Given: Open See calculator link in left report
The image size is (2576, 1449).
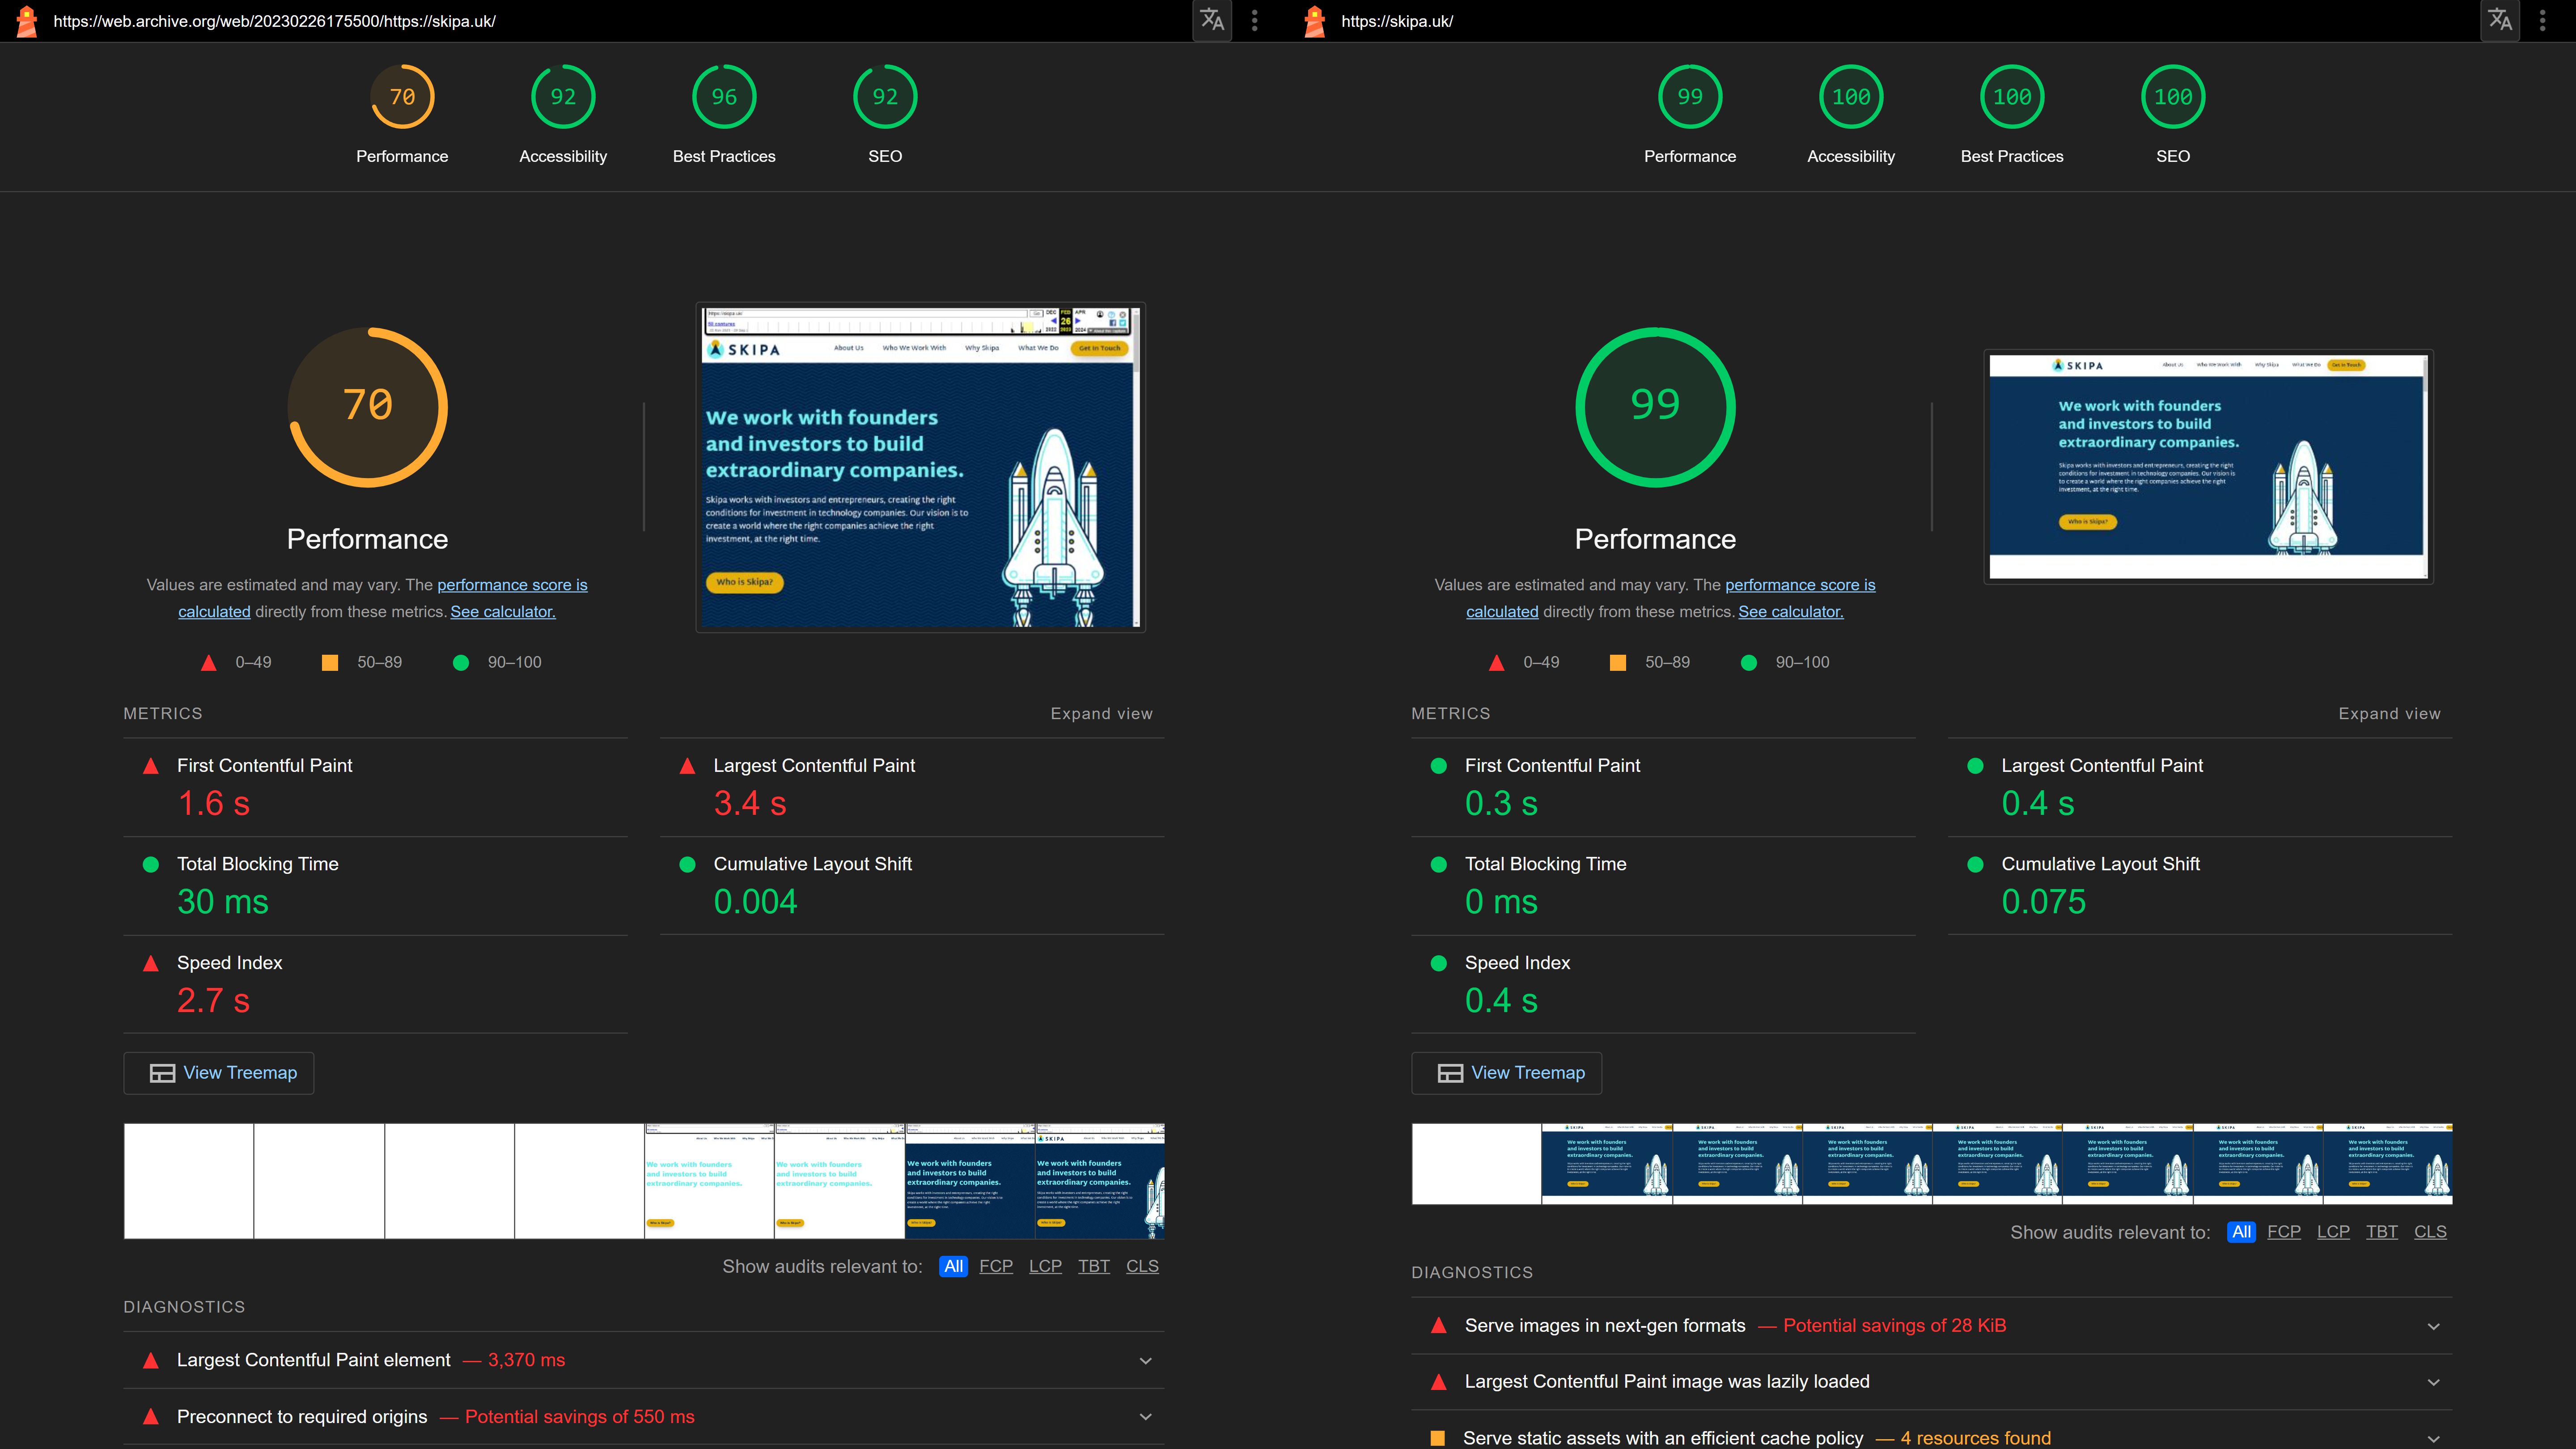Looking at the screenshot, I should (x=503, y=612).
